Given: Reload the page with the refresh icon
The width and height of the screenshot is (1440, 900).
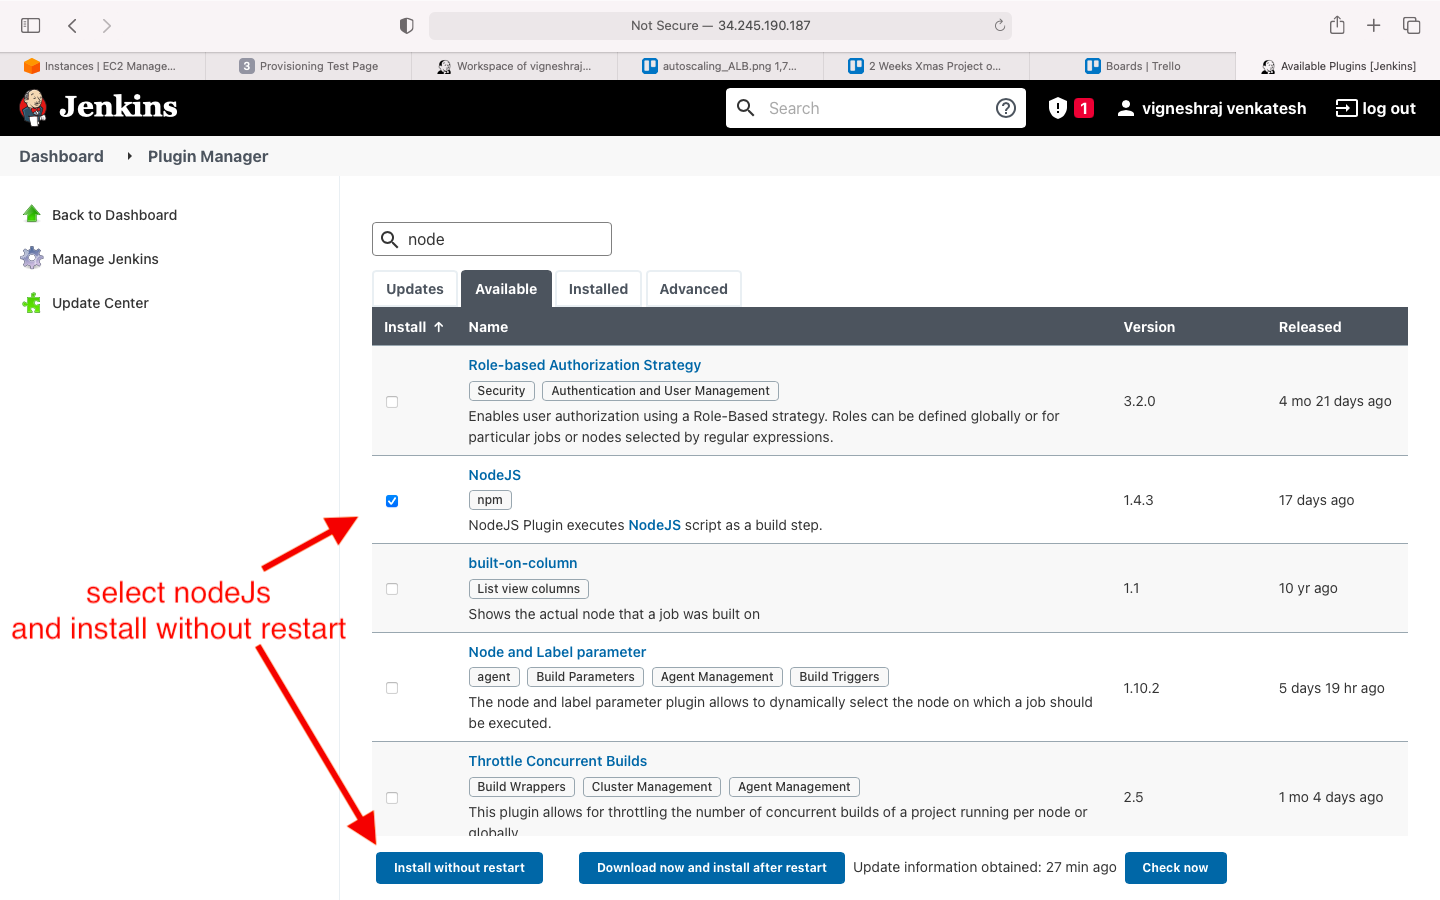Looking at the screenshot, I should tap(999, 25).
